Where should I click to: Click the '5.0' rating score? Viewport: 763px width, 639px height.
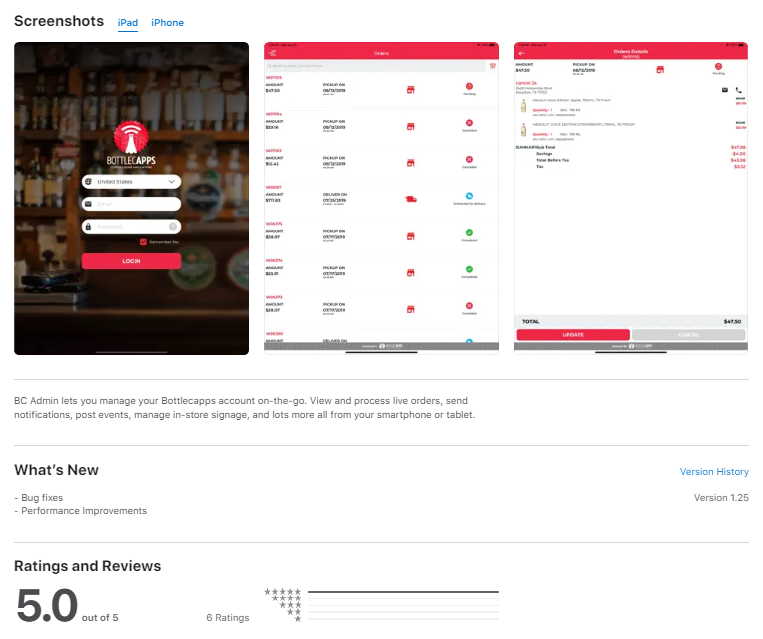47,605
